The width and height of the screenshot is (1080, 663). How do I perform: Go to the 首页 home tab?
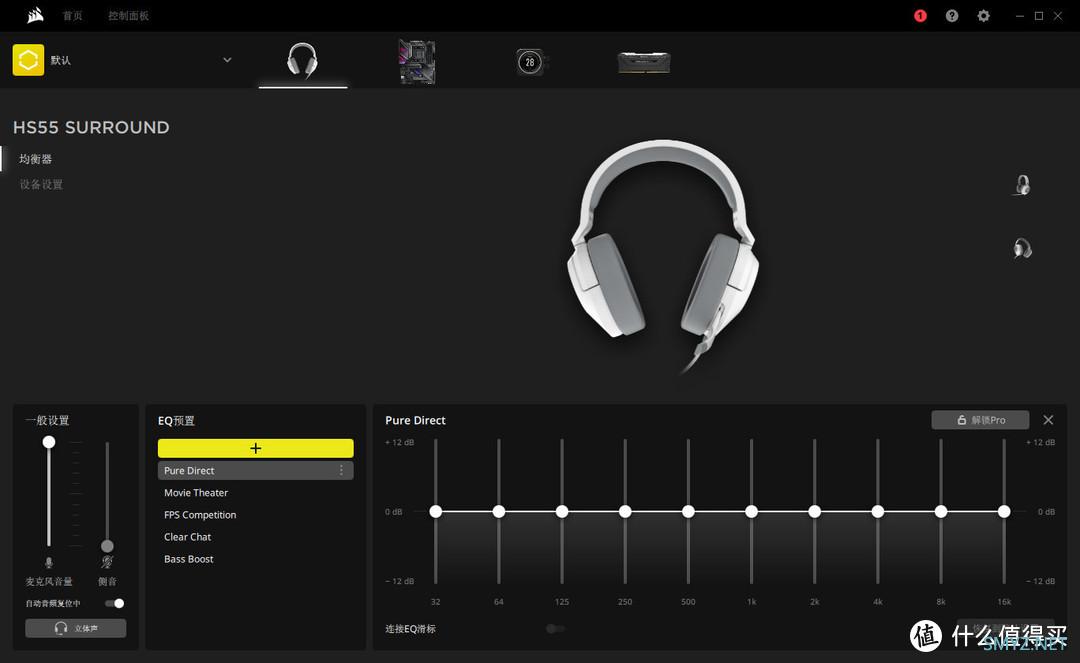click(x=72, y=16)
